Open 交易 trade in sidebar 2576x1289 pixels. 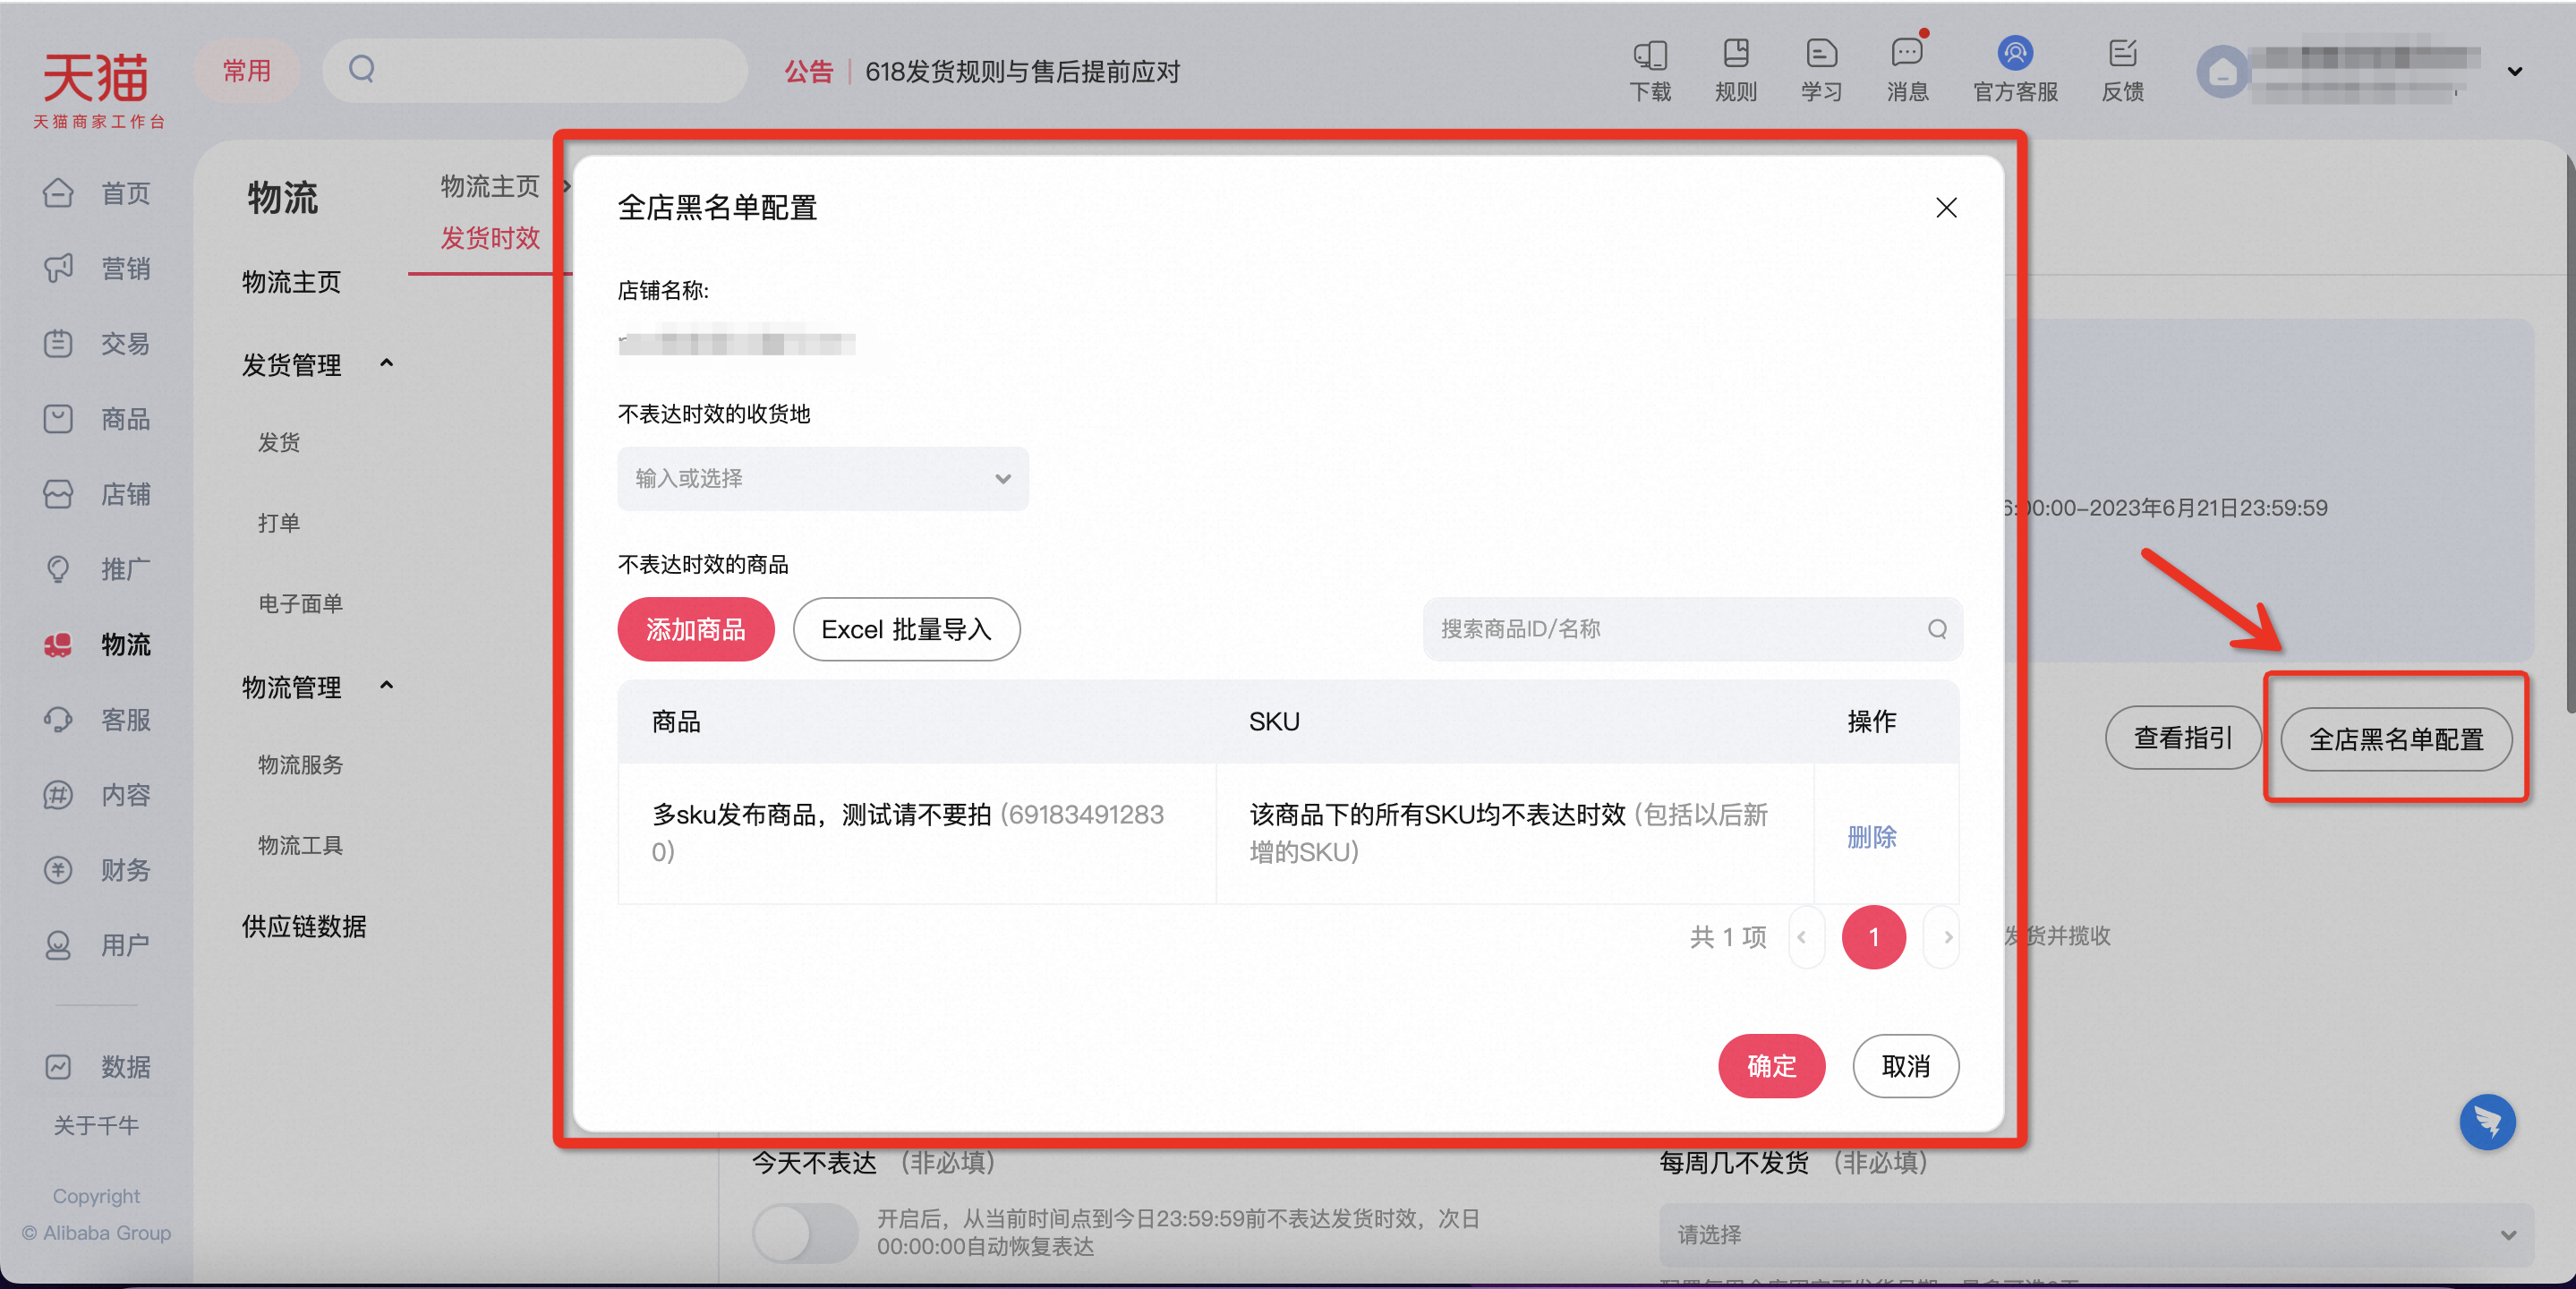(98, 343)
